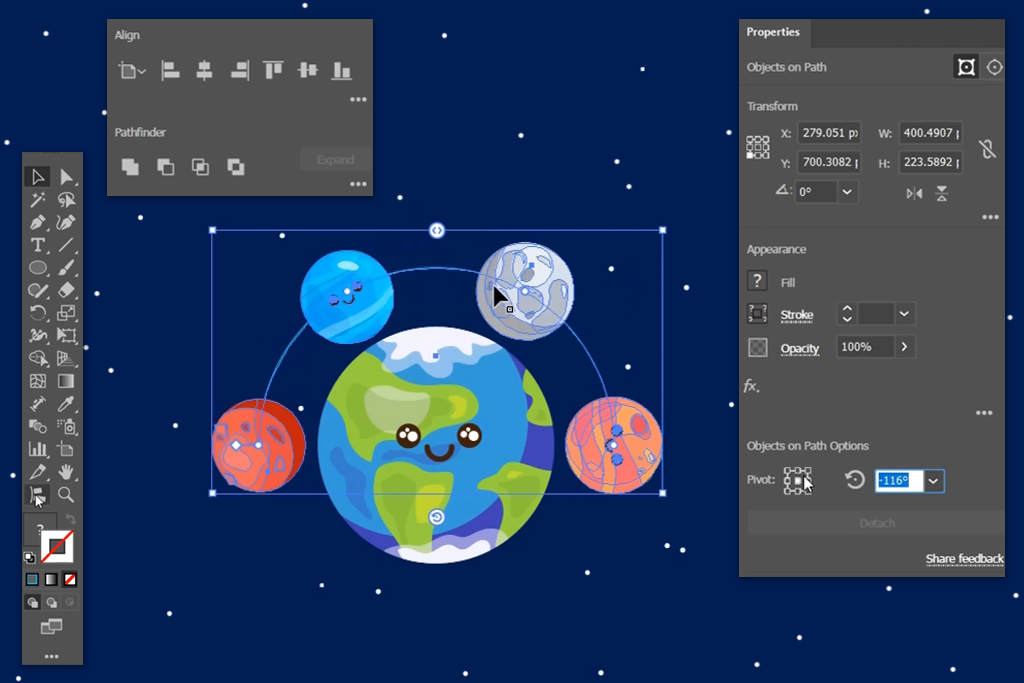This screenshot has height=683, width=1024.
Task: Select the Gradient tool
Action: point(66,381)
